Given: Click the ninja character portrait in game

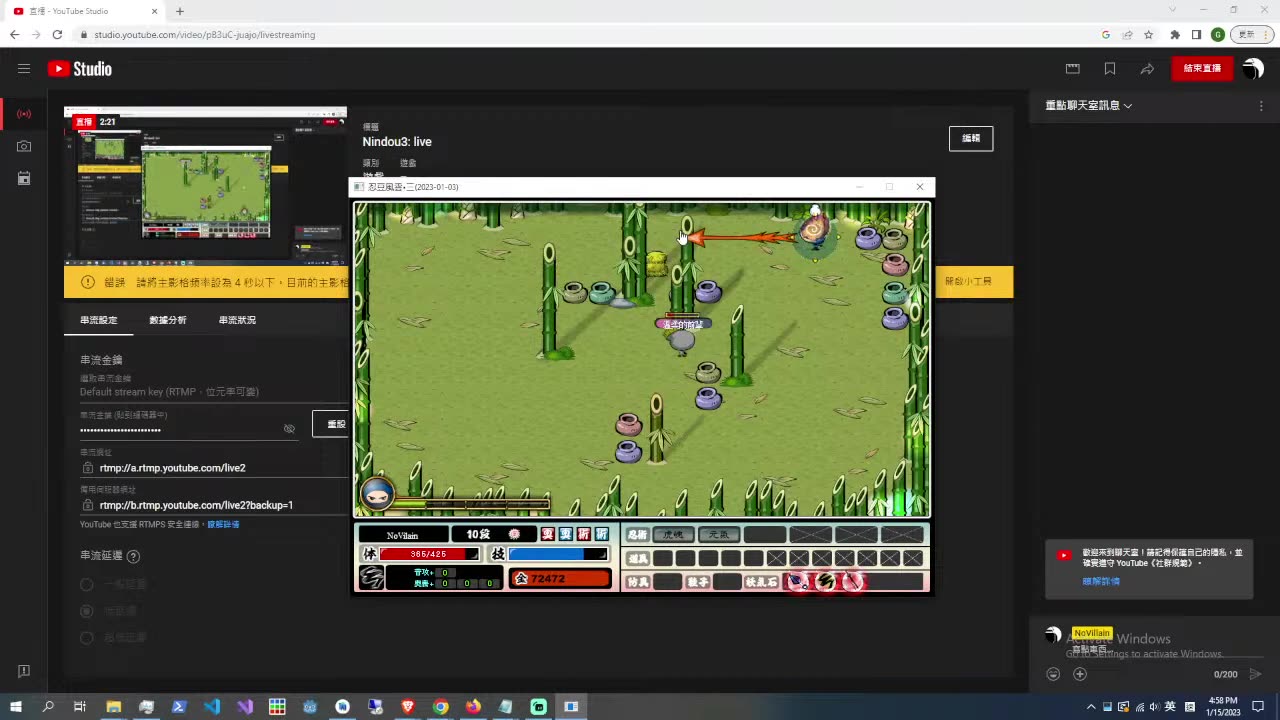Looking at the screenshot, I should (377, 493).
